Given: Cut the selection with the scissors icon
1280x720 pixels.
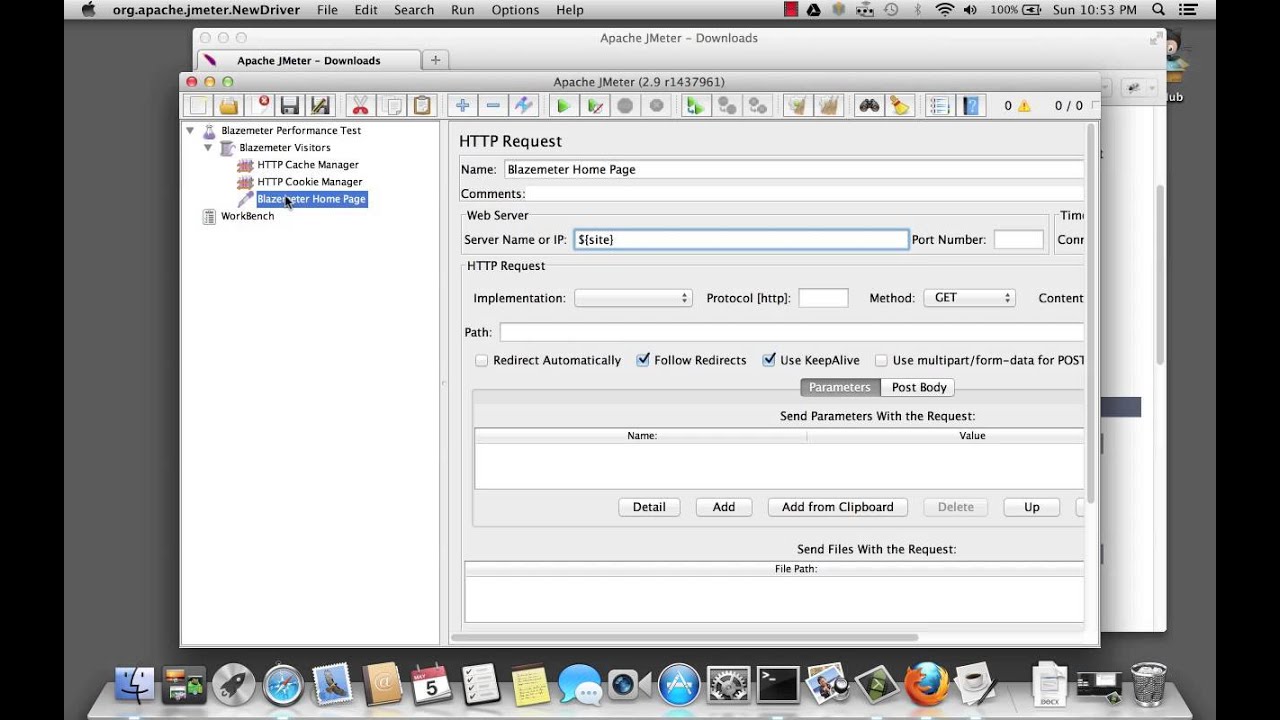Looking at the screenshot, I should point(360,105).
